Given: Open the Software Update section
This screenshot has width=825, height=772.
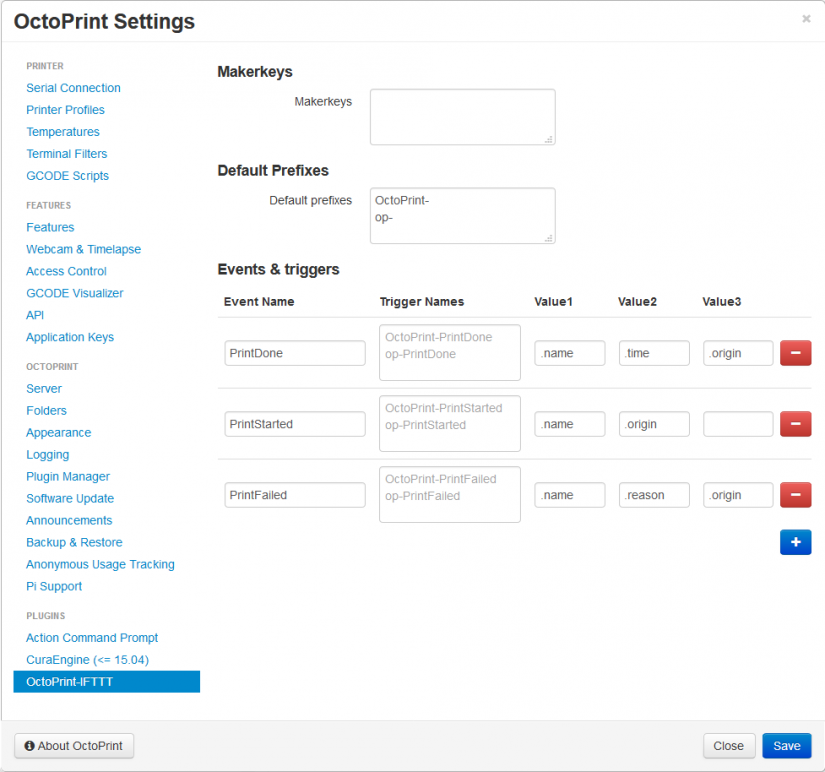Looking at the screenshot, I should (x=70, y=498).
